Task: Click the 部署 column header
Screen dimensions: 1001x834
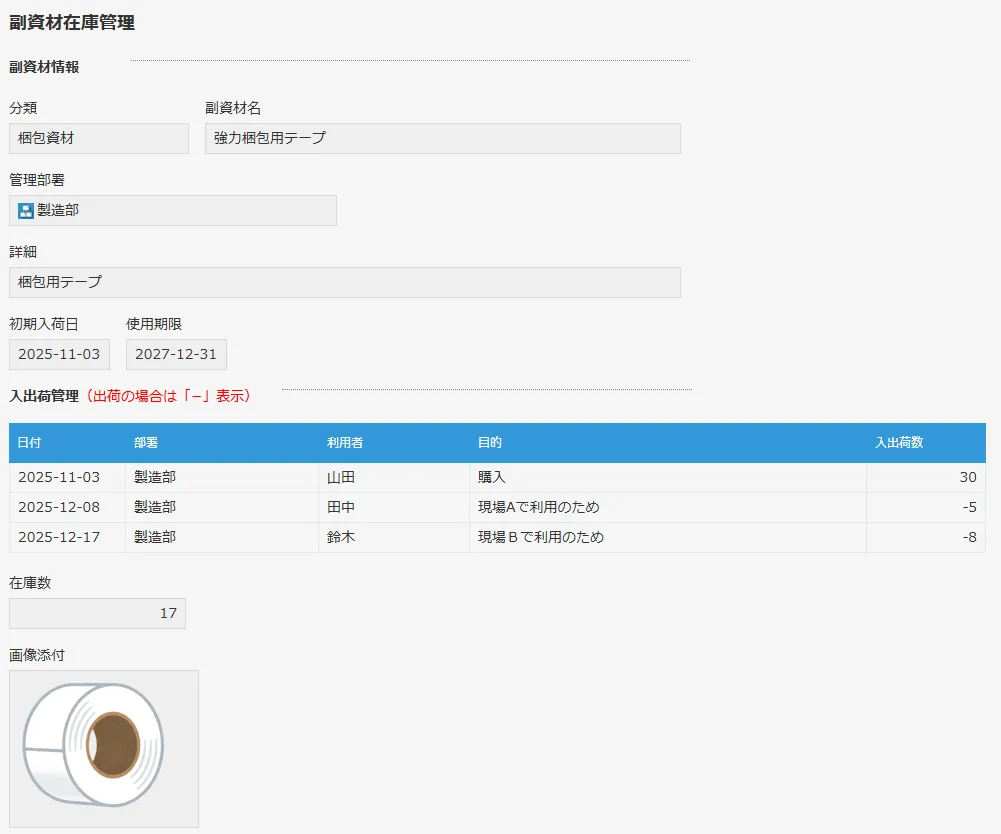Action: coord(146,443)
